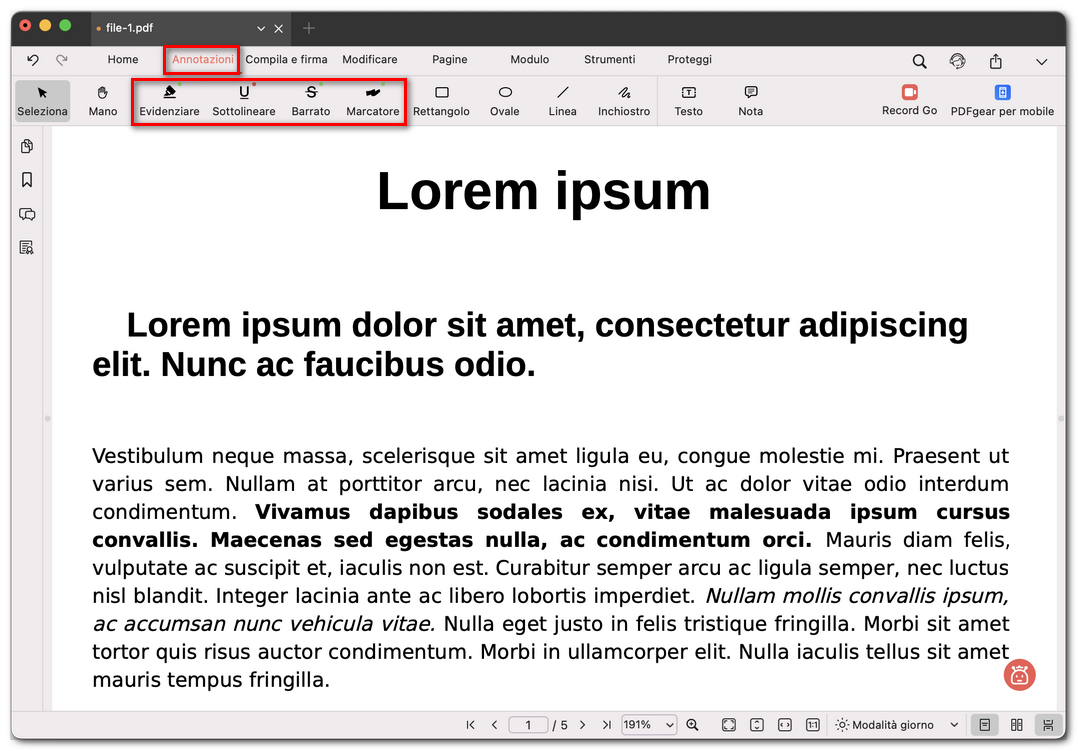Open the search magnifier
The width and height of the screenshot is (1078, 751).
coord(919,61)
